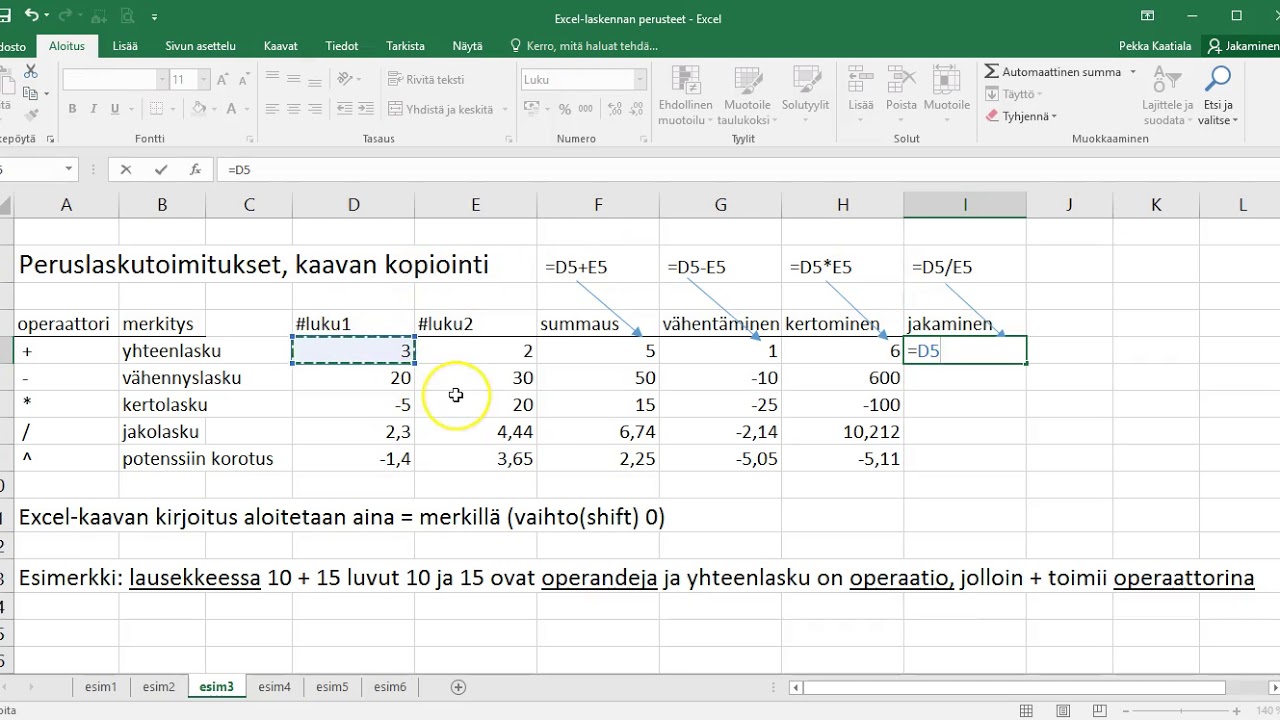Click the Format Painter brush icon

[x=30, y=116]
